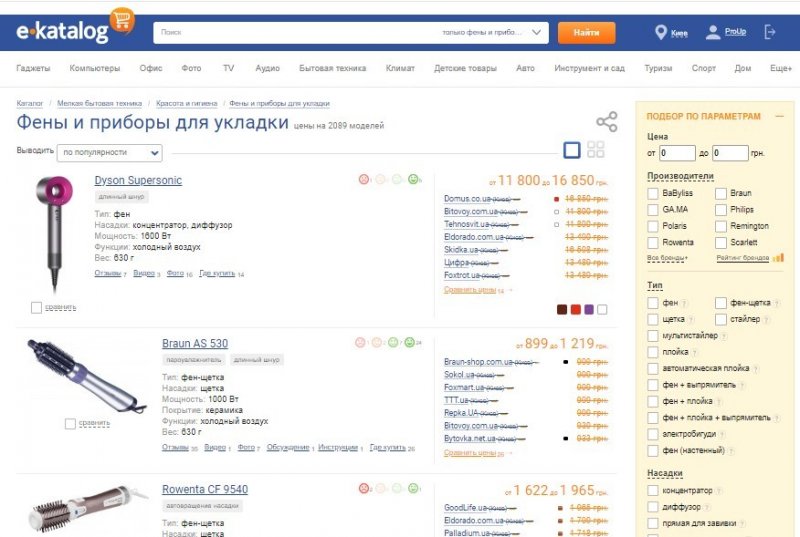Open Отзывы reviews link for Dyson

coord(108,273)
